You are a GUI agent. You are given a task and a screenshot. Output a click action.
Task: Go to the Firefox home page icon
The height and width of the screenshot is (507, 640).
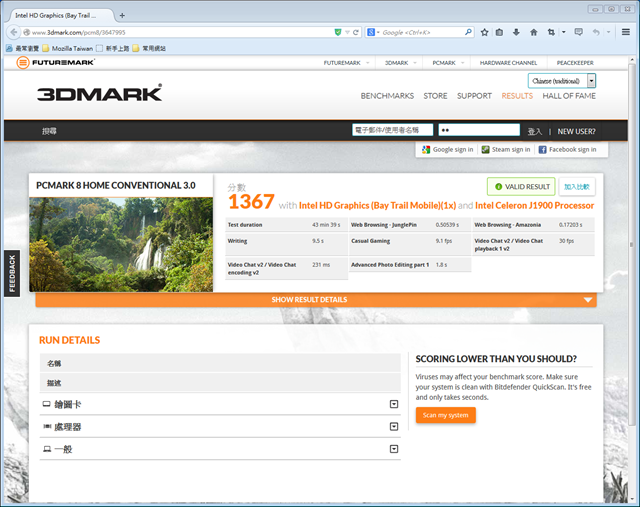(x=533, y=32)
